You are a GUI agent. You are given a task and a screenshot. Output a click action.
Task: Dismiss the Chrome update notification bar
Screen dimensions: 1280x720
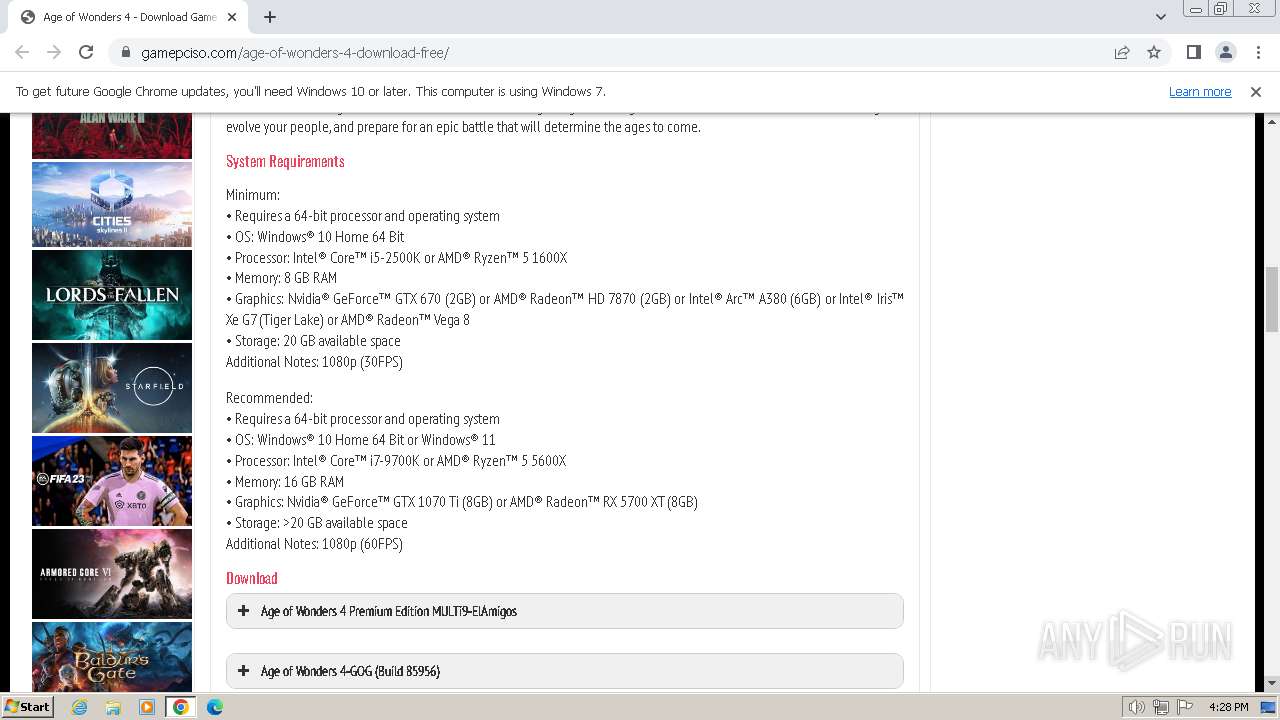[x=1255, y=91]
